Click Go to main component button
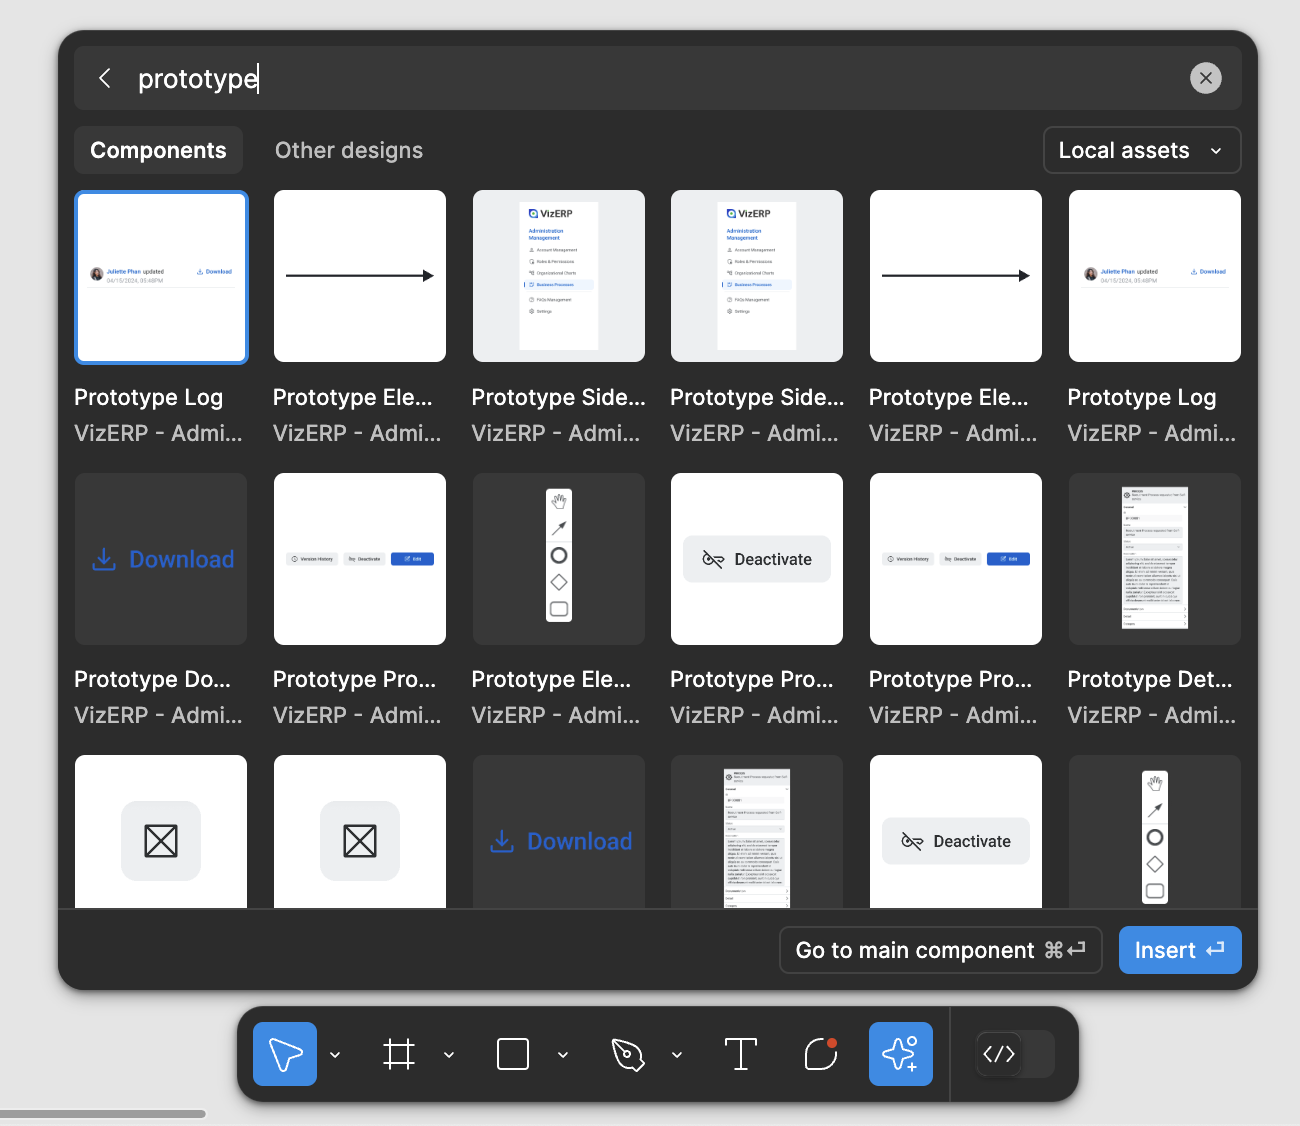 941,950
